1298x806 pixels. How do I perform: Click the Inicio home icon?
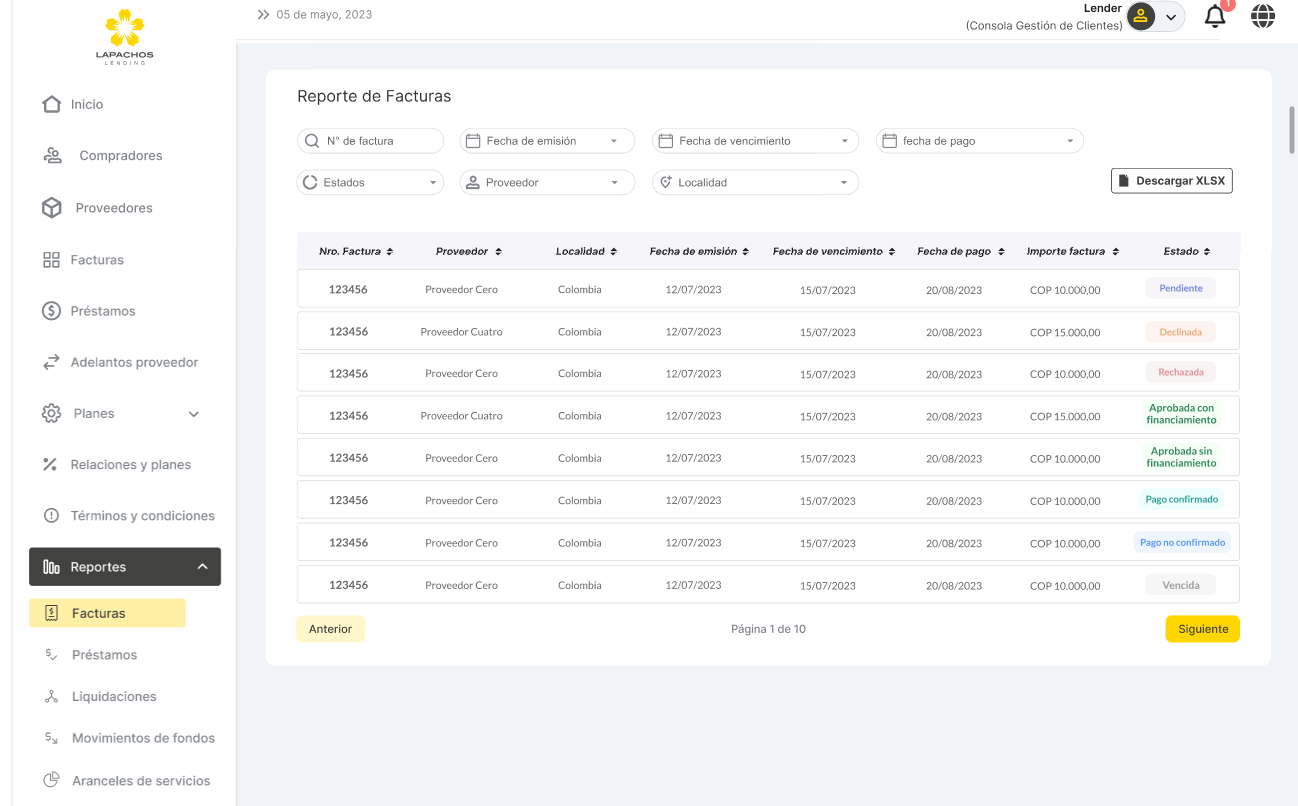[x=52, y=104]
